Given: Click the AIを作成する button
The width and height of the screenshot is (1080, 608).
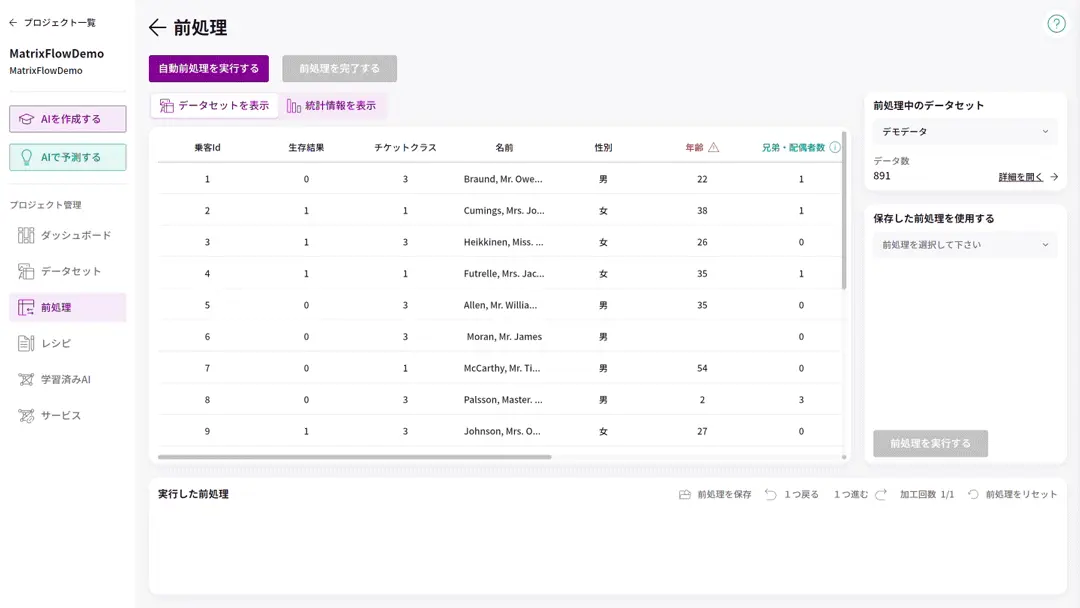Looking at the screenshot, I should click(x=68, y=119).
